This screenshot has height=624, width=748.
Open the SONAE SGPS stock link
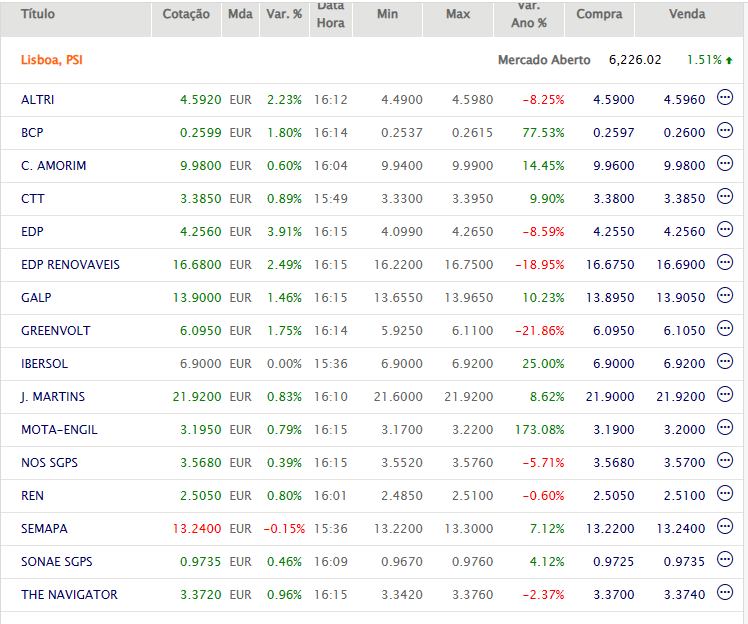click(56, 562)
